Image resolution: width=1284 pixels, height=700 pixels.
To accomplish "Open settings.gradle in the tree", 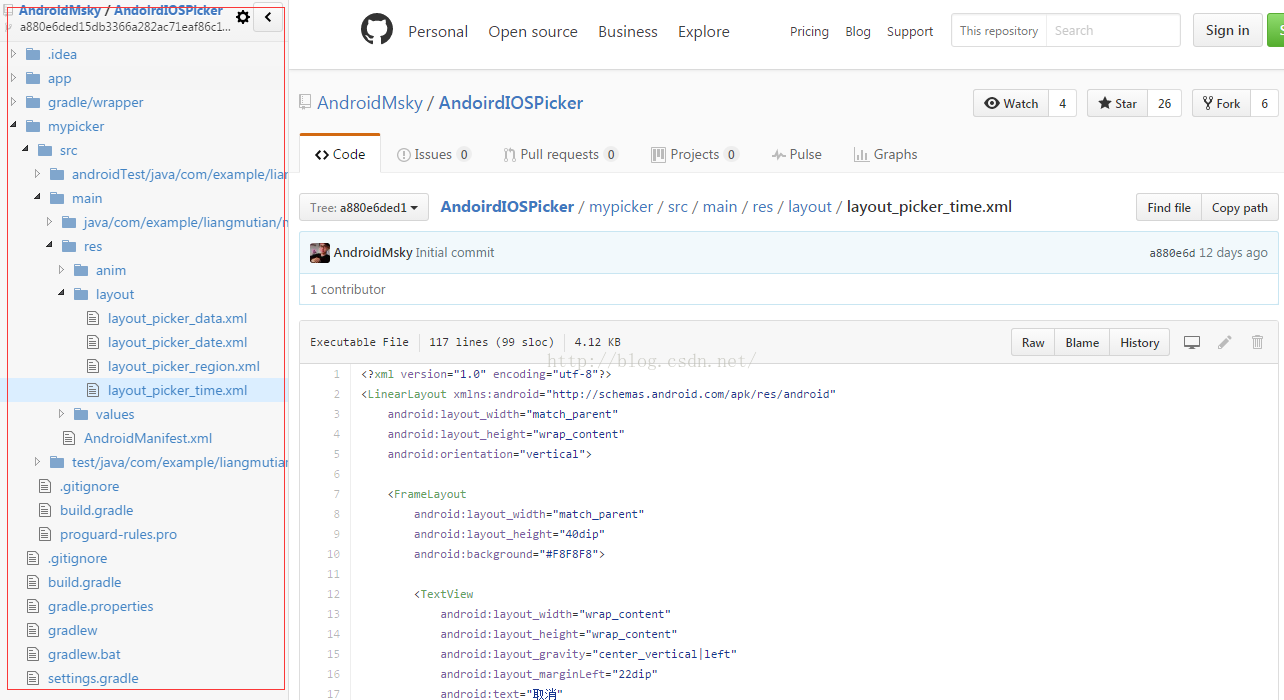I will [93, 678].
